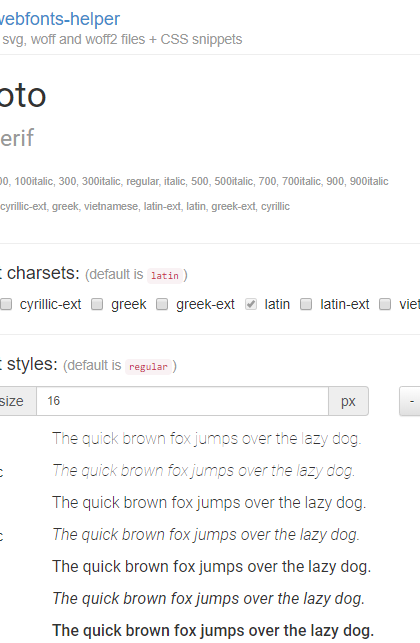The height and width of the screenshot is (643, 420).
Task: Select the boldest sample sentence at bottom
Action: pyautogui.click(x=213, y=631)
